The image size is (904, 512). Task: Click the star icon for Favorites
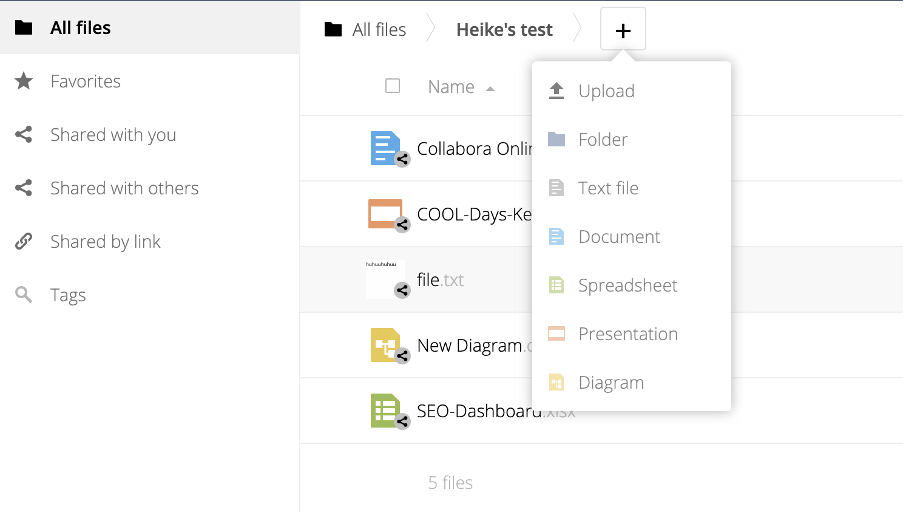coord(24,82)
